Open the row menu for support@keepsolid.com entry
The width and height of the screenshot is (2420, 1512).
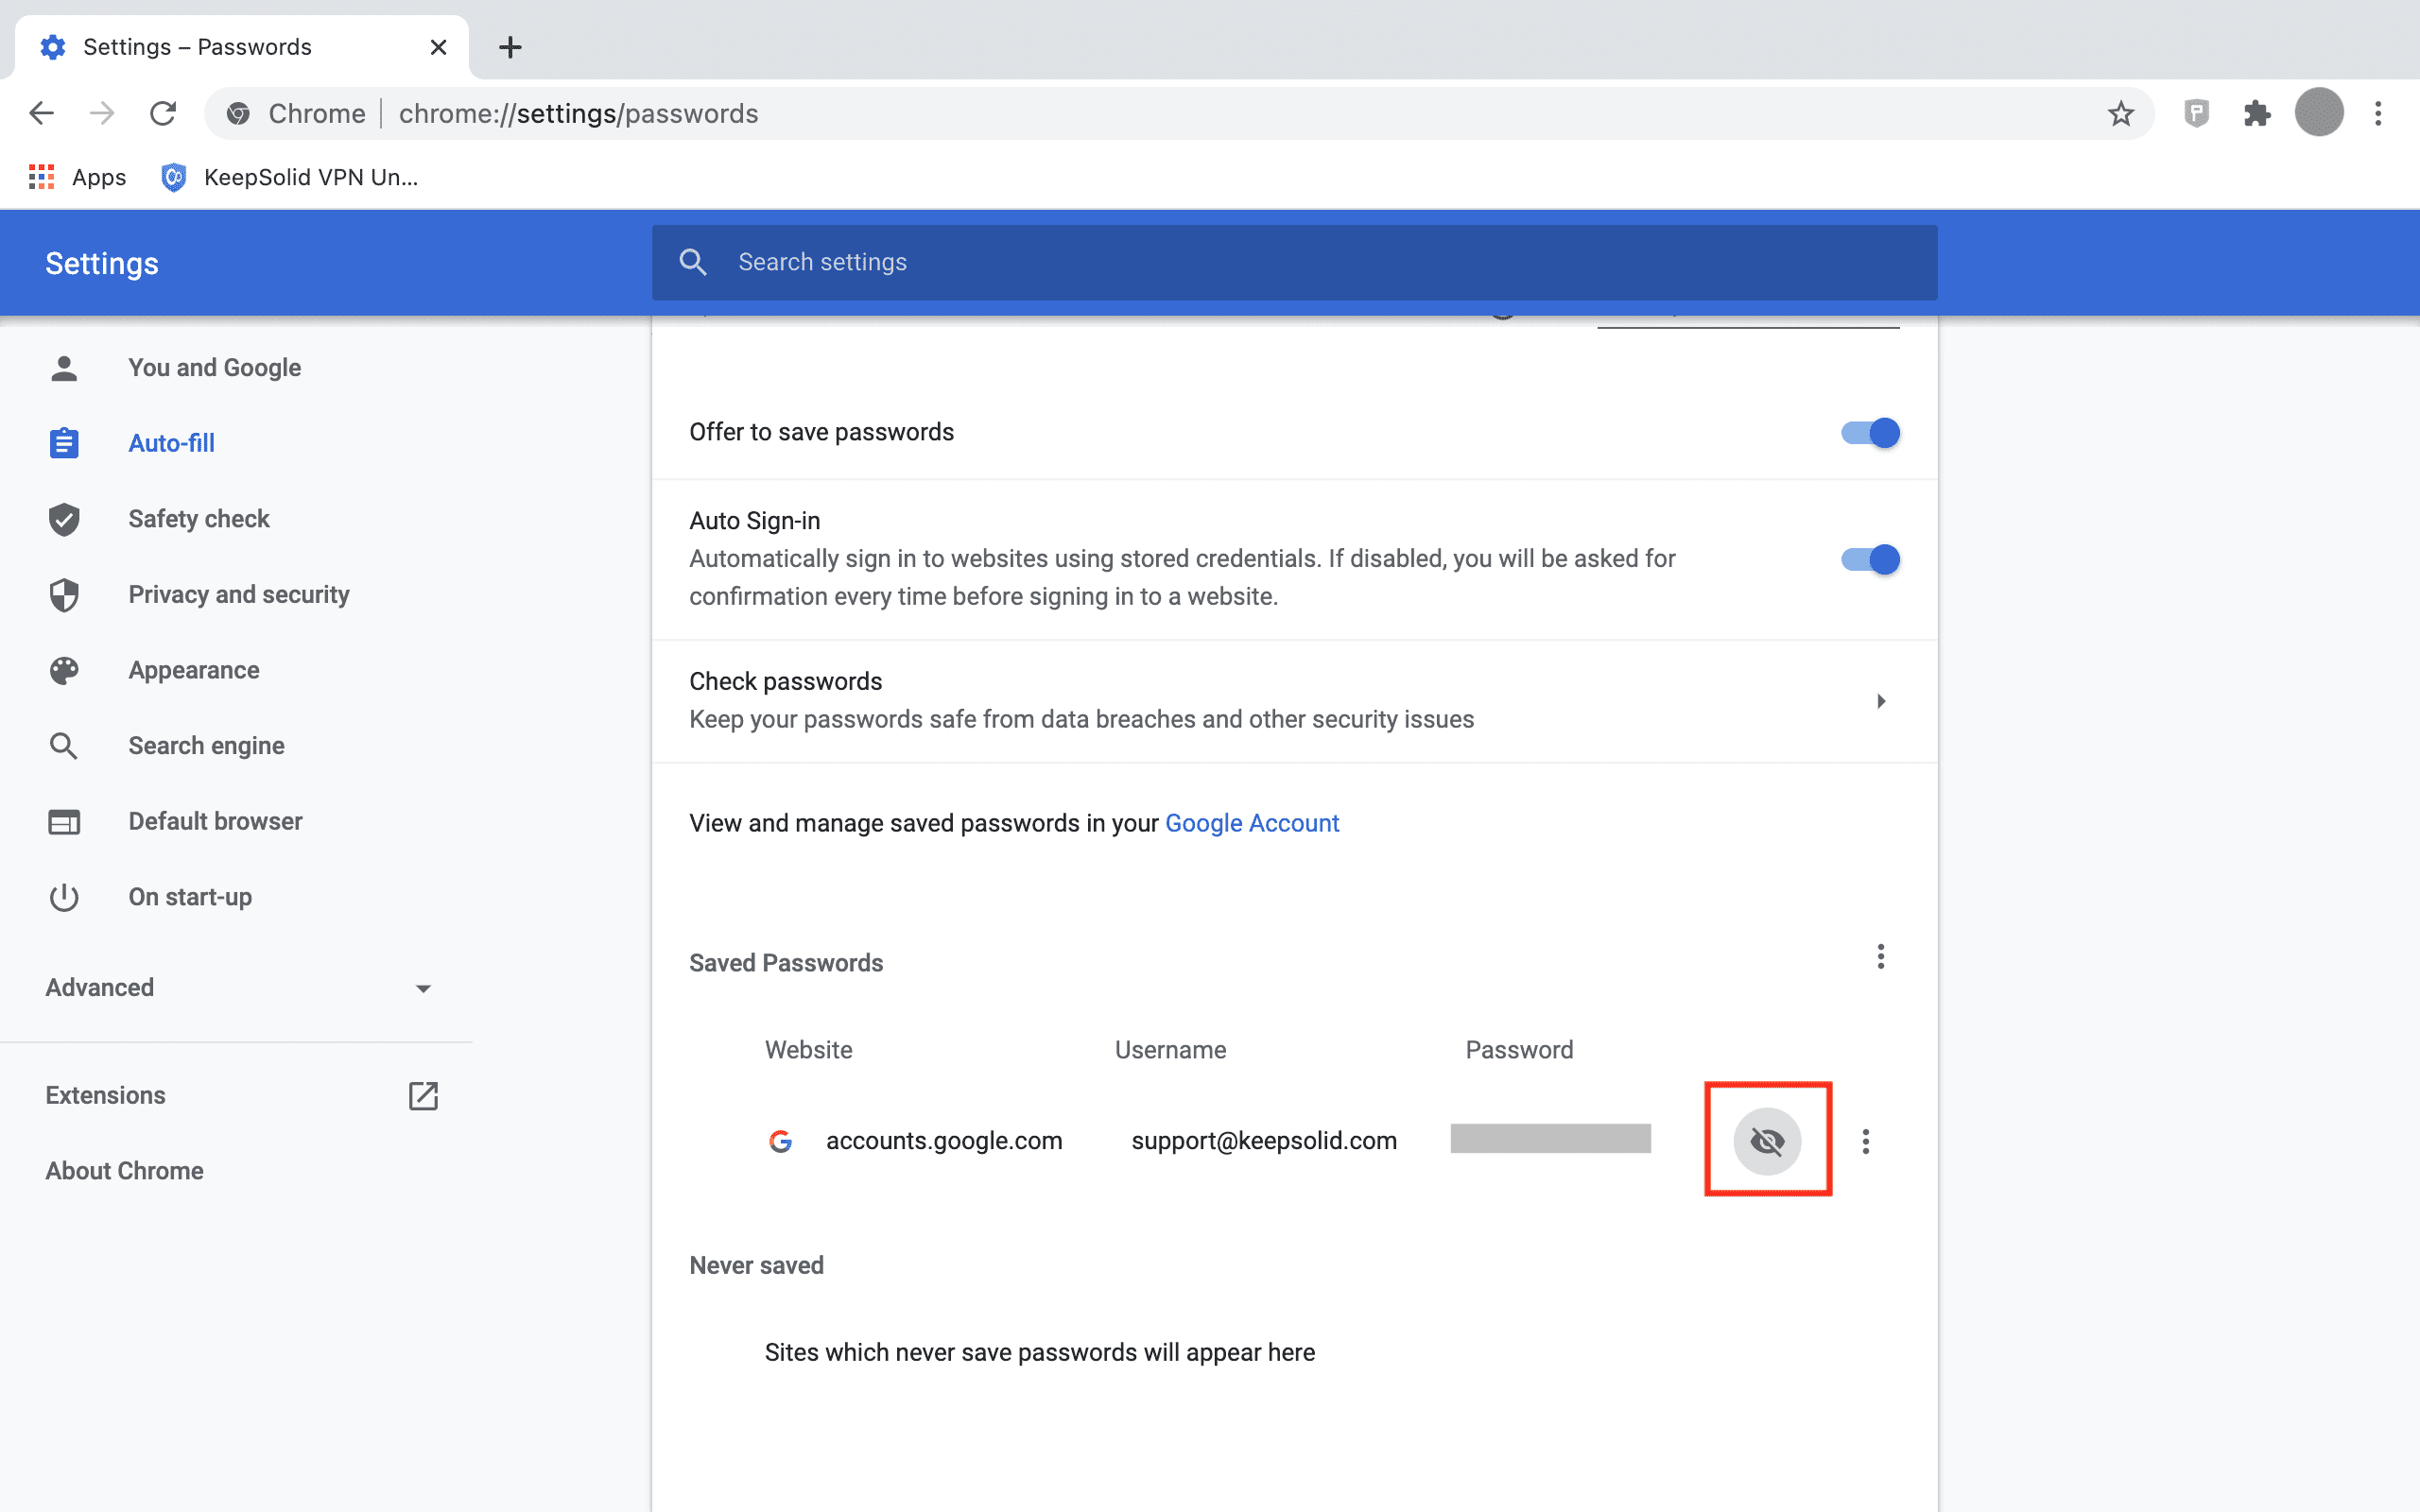click(1866, 1141)
